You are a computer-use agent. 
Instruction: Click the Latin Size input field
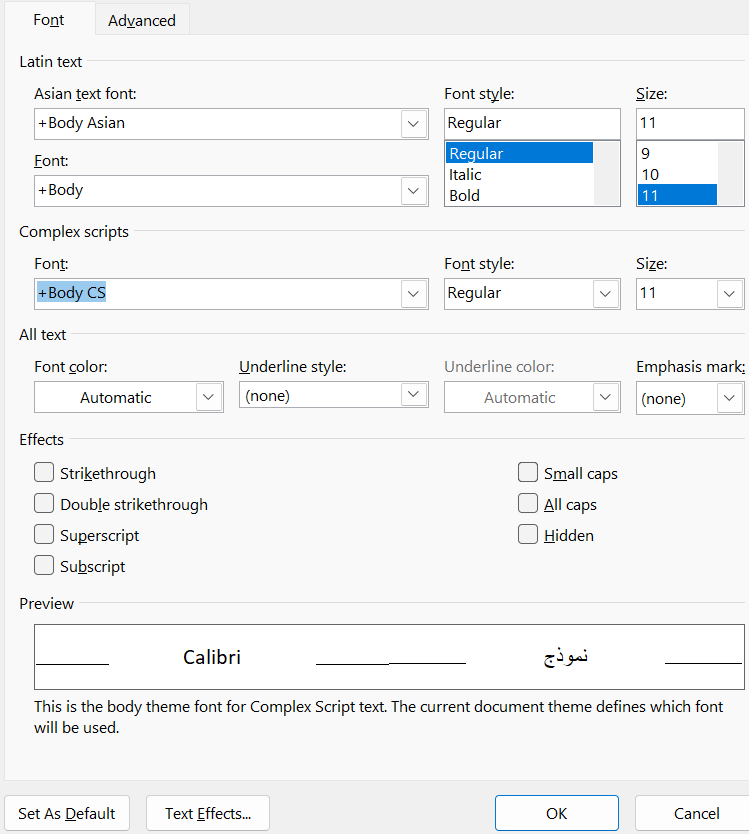pos(690,123)
